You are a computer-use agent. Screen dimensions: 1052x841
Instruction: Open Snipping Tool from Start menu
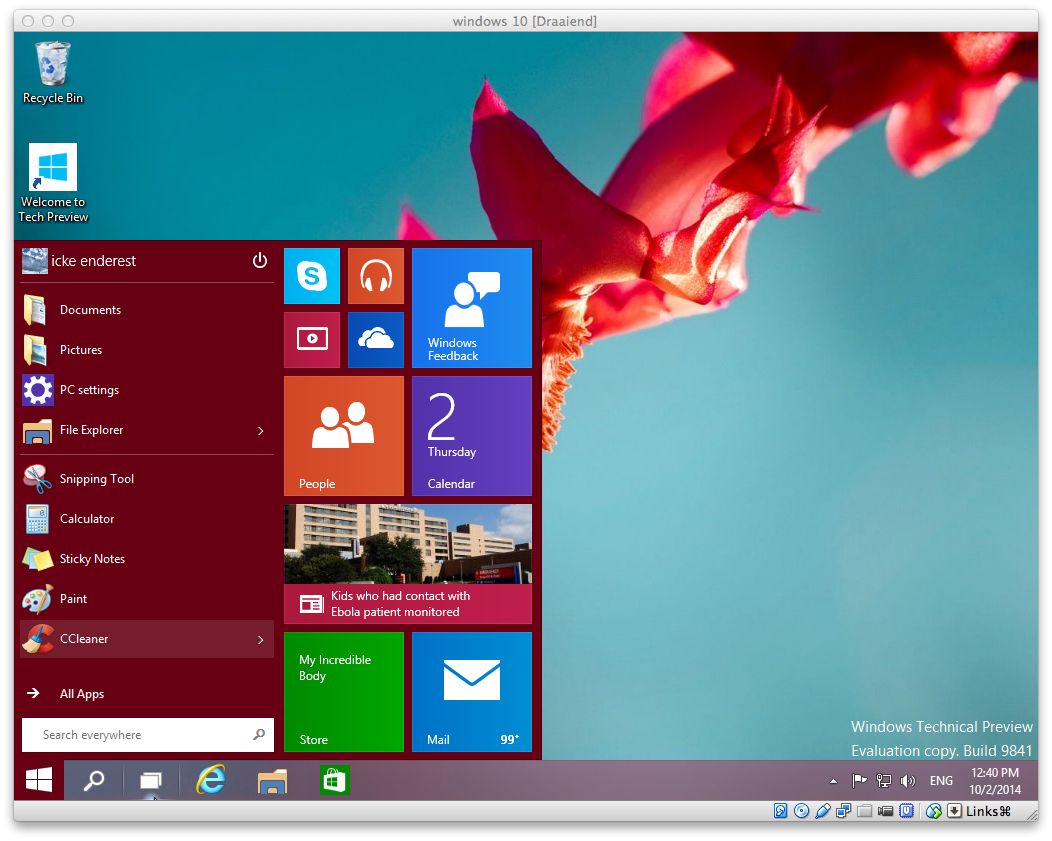pos(96,479)
